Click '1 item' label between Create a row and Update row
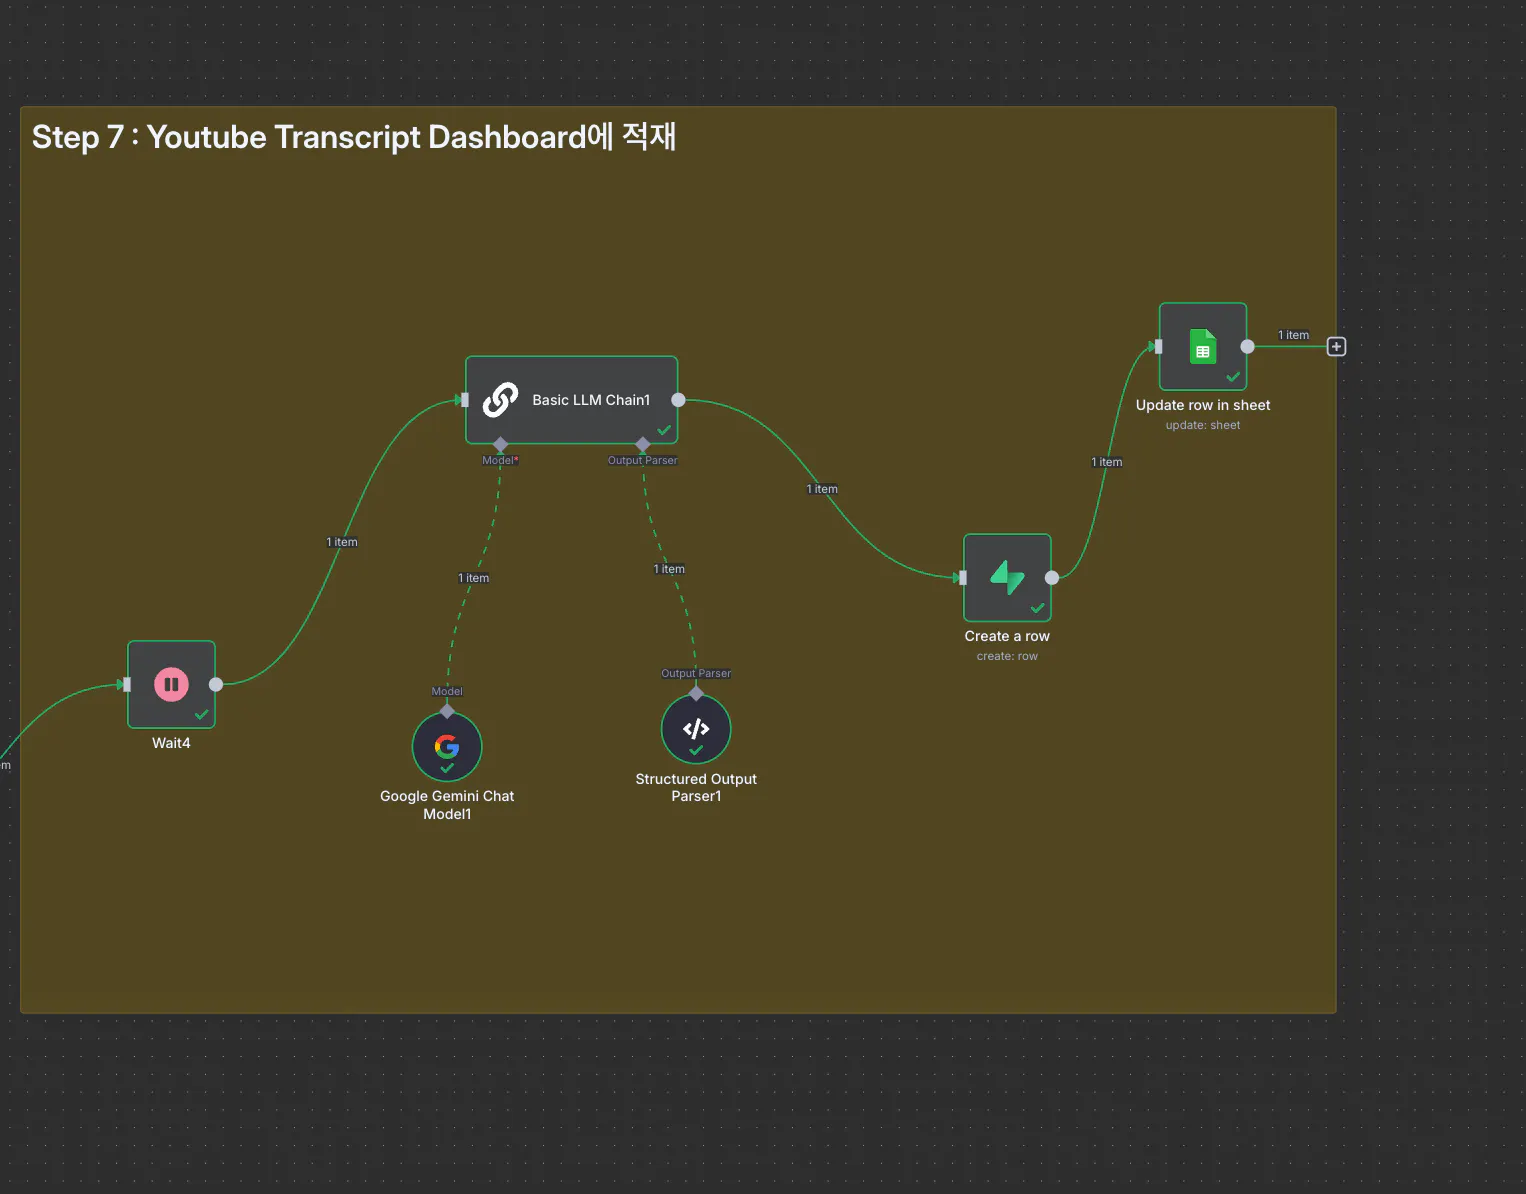The width and height of the screenshot is (1526, 1194). [1107, 462]
